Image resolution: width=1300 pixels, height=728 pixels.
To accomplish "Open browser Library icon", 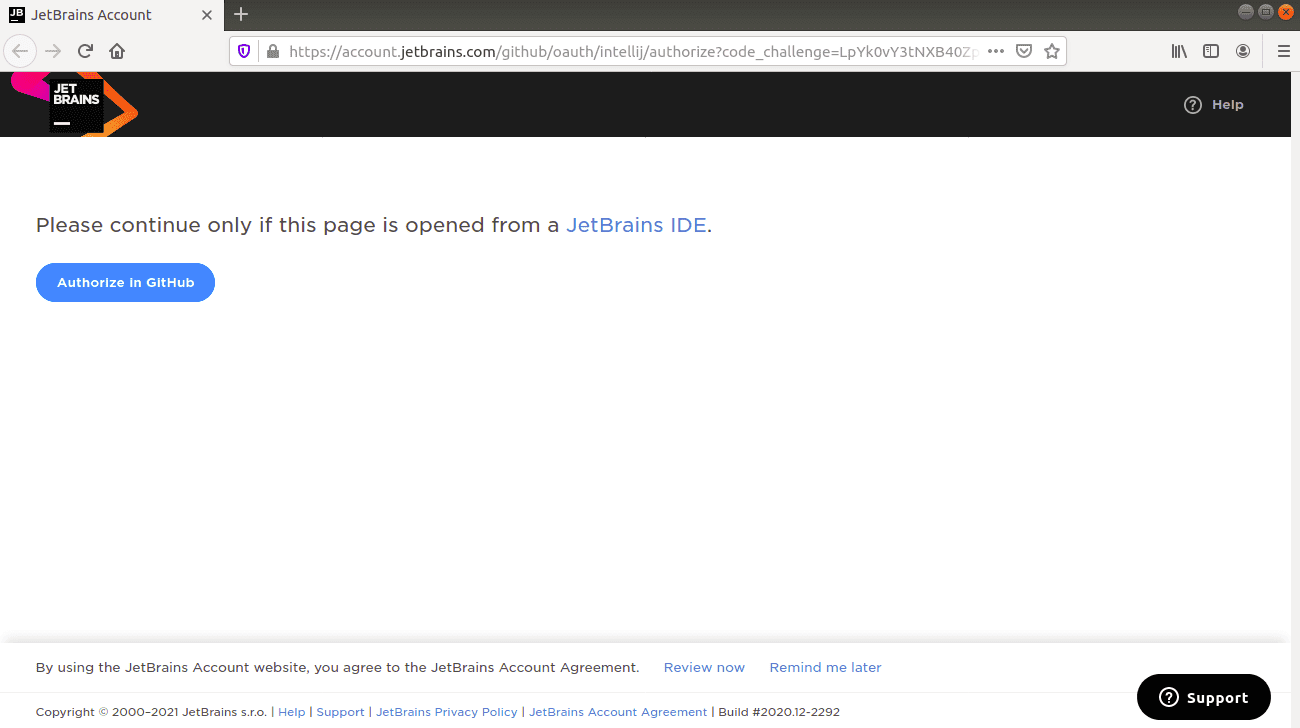I will tap(1179, 51).
